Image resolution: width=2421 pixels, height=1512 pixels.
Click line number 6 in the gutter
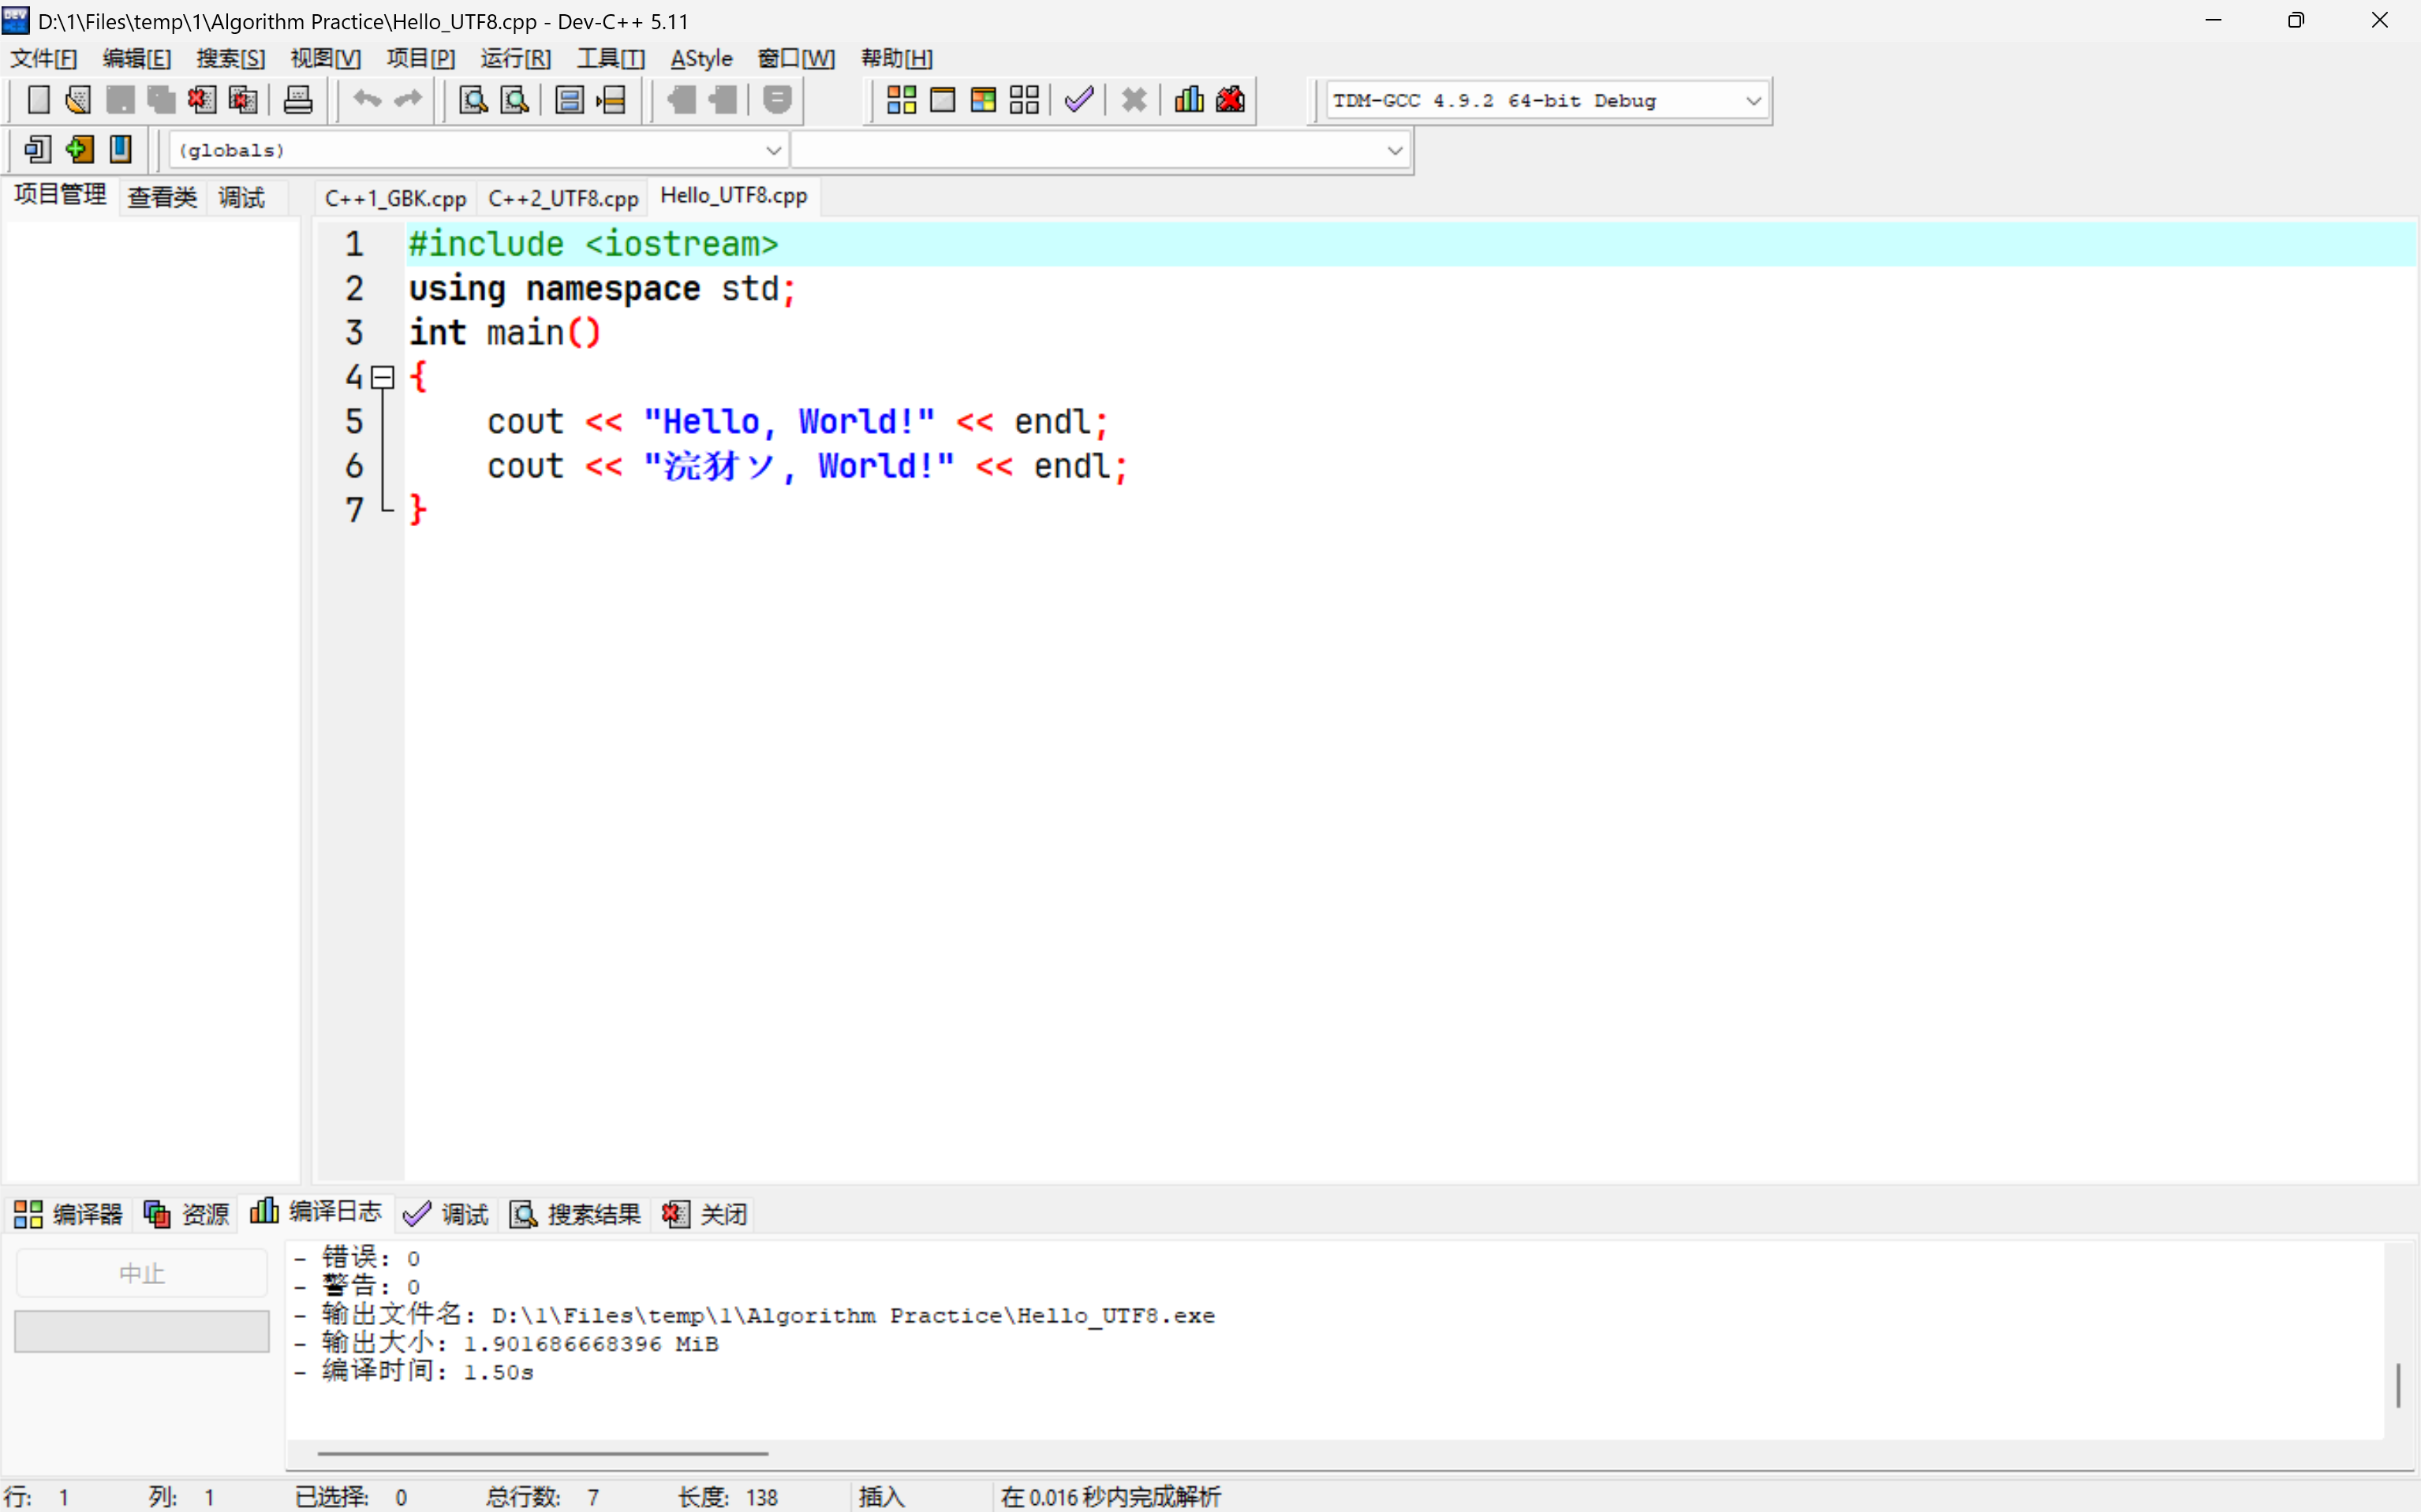pyautogui.click(x=354, y=466)
